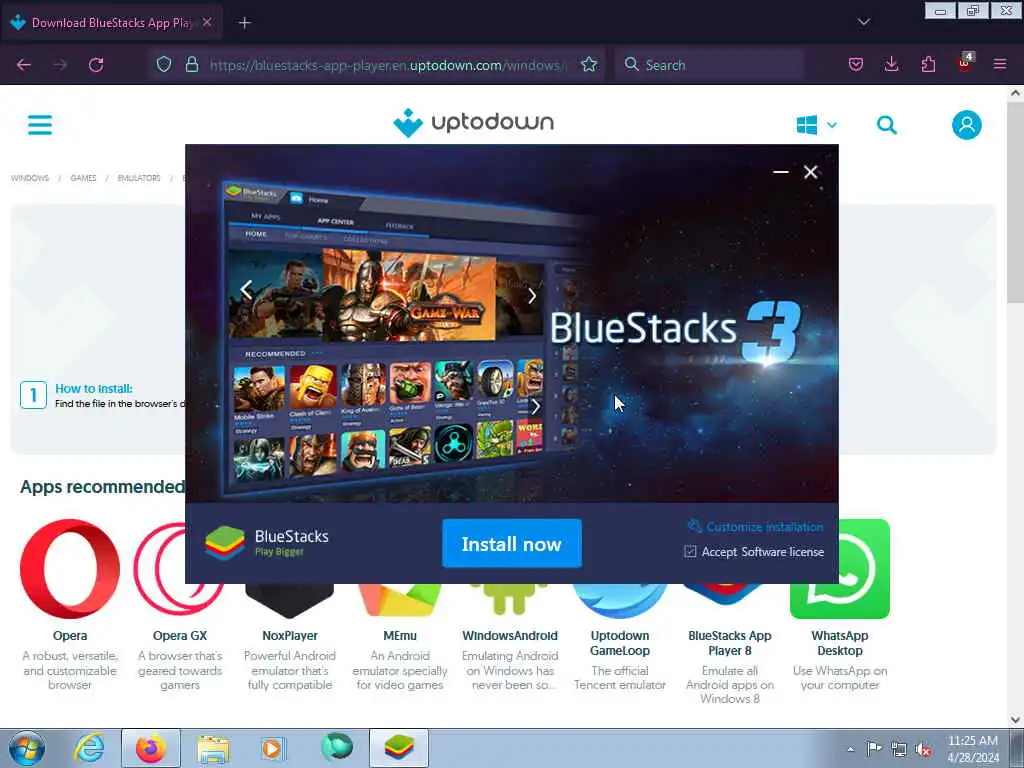Select the Download BlueStacks App Player tab

point(111,23)
